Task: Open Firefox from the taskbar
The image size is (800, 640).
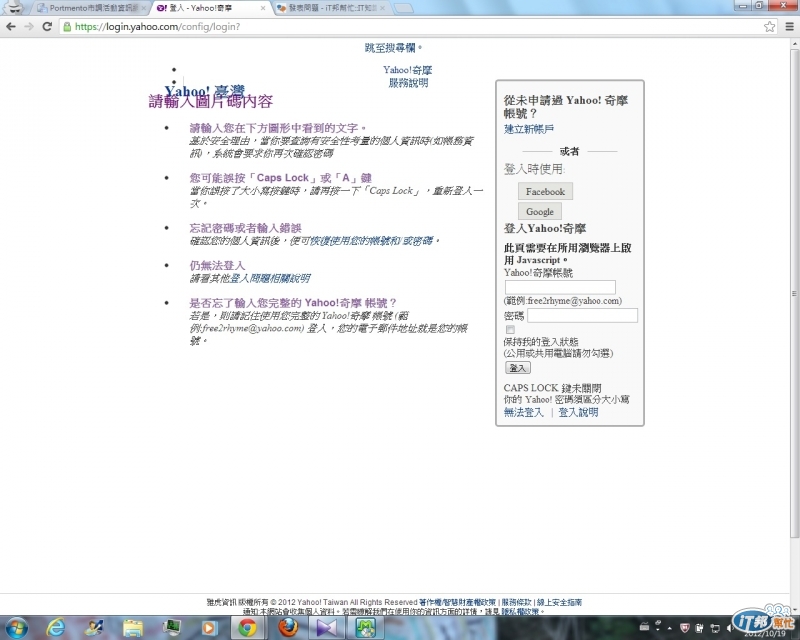Action: [288, 627]
